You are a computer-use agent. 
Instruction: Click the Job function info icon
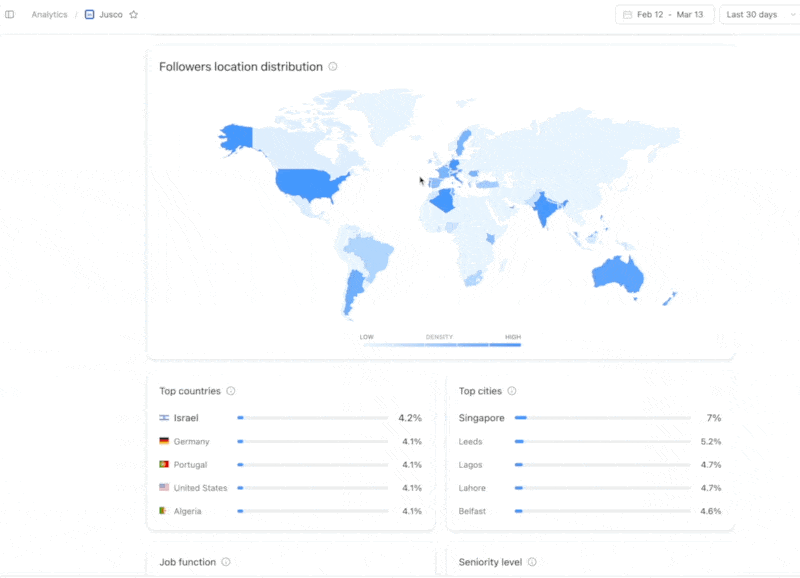226,562
